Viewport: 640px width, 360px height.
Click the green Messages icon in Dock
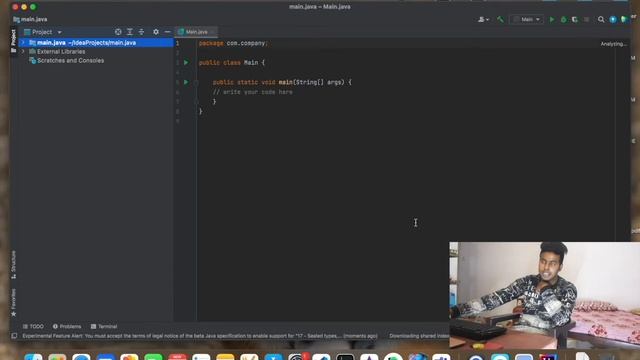tap(153, 358)
